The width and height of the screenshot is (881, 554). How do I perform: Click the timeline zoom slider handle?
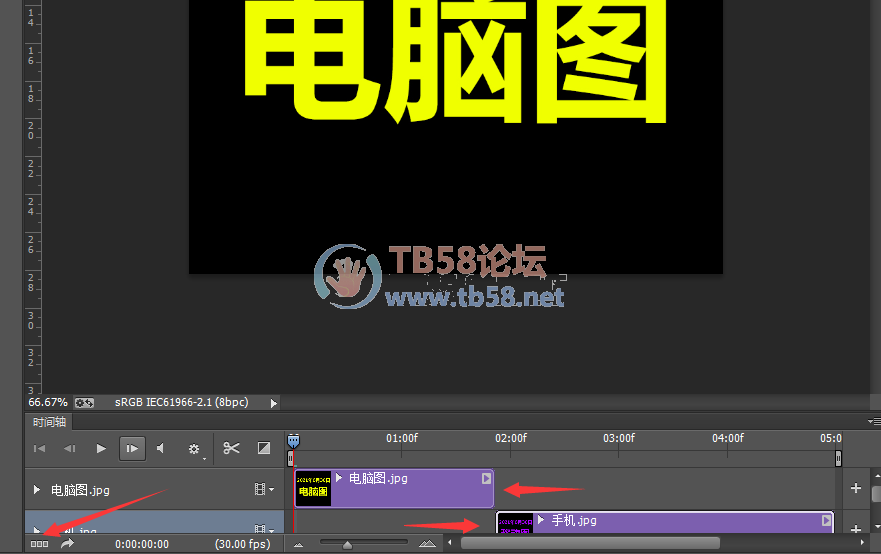pos(347,544)
